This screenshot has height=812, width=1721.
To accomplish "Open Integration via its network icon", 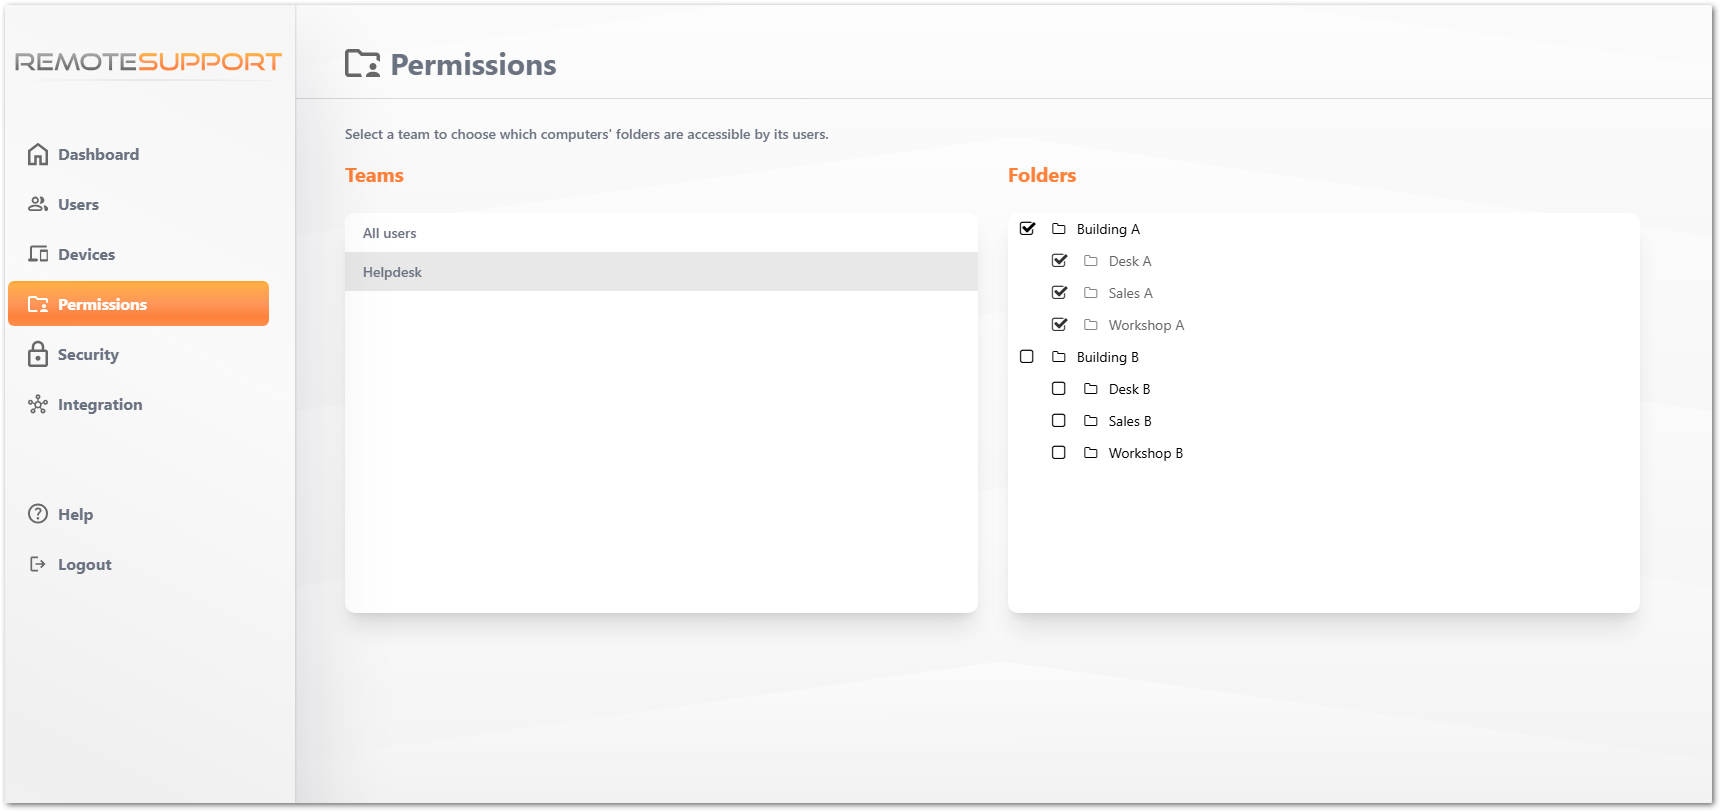I will click(38, 404).
